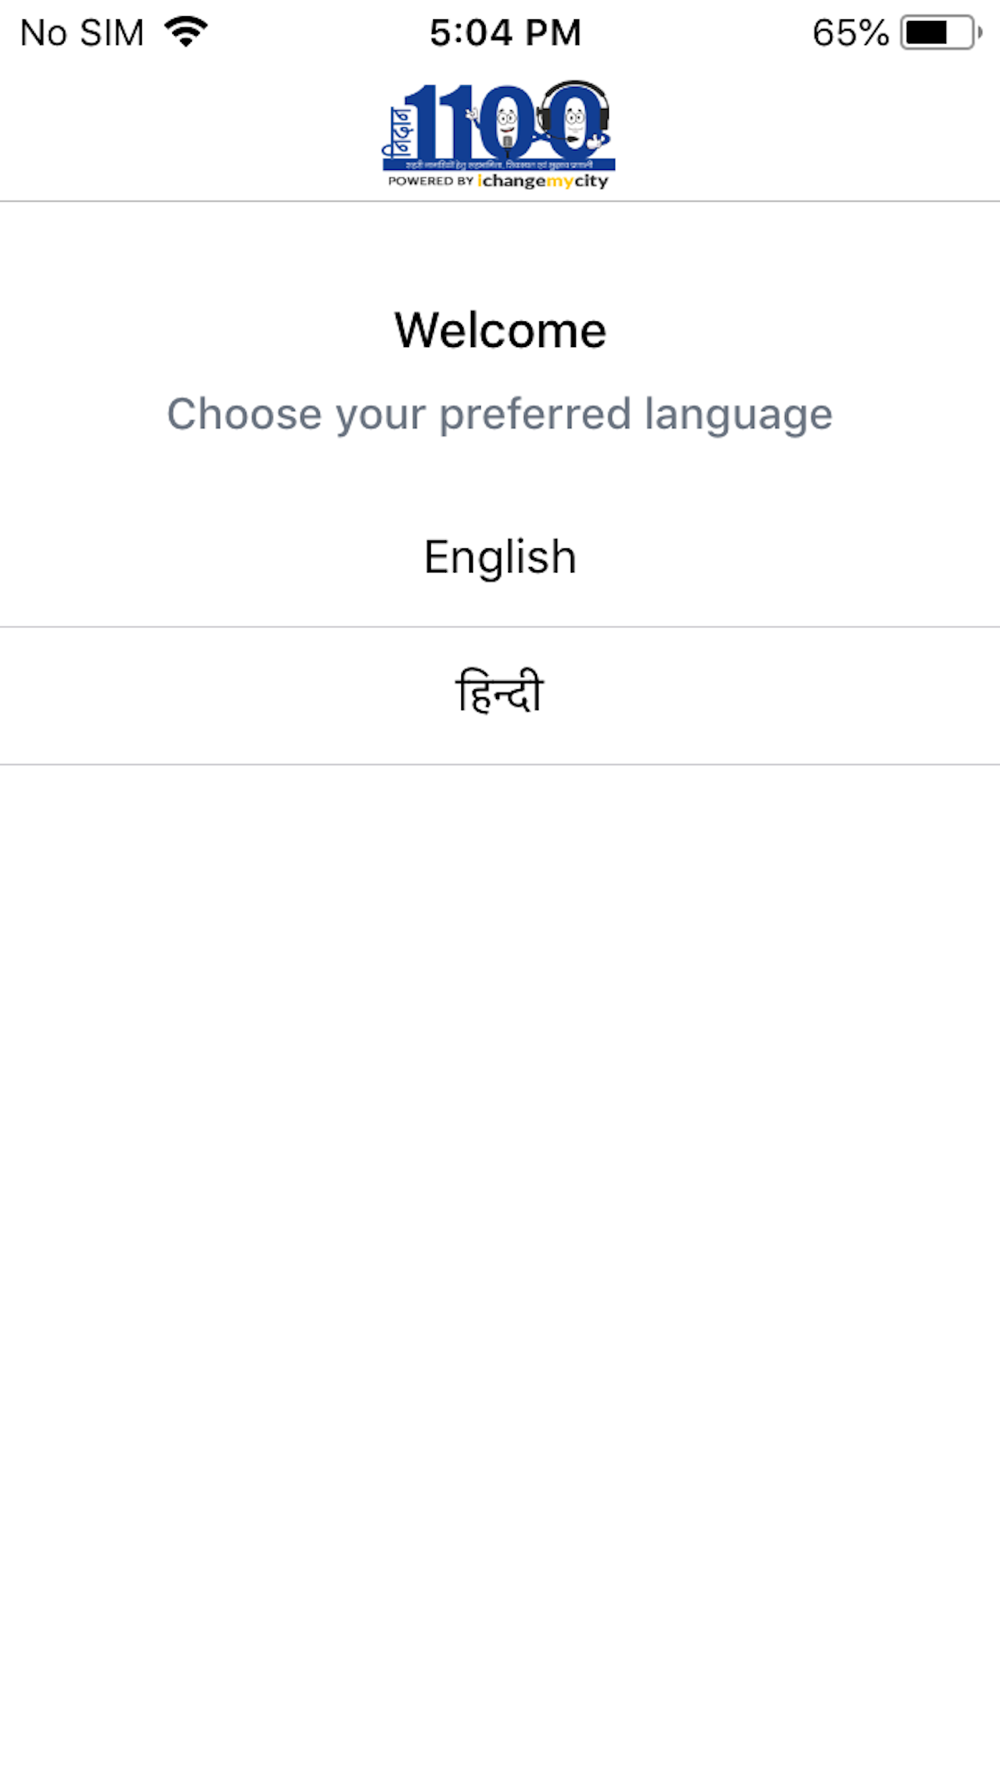Tap the blue Hindi tagline strip in logo
Screen dimensions: 1000x1778
click(x=499, y=164)
